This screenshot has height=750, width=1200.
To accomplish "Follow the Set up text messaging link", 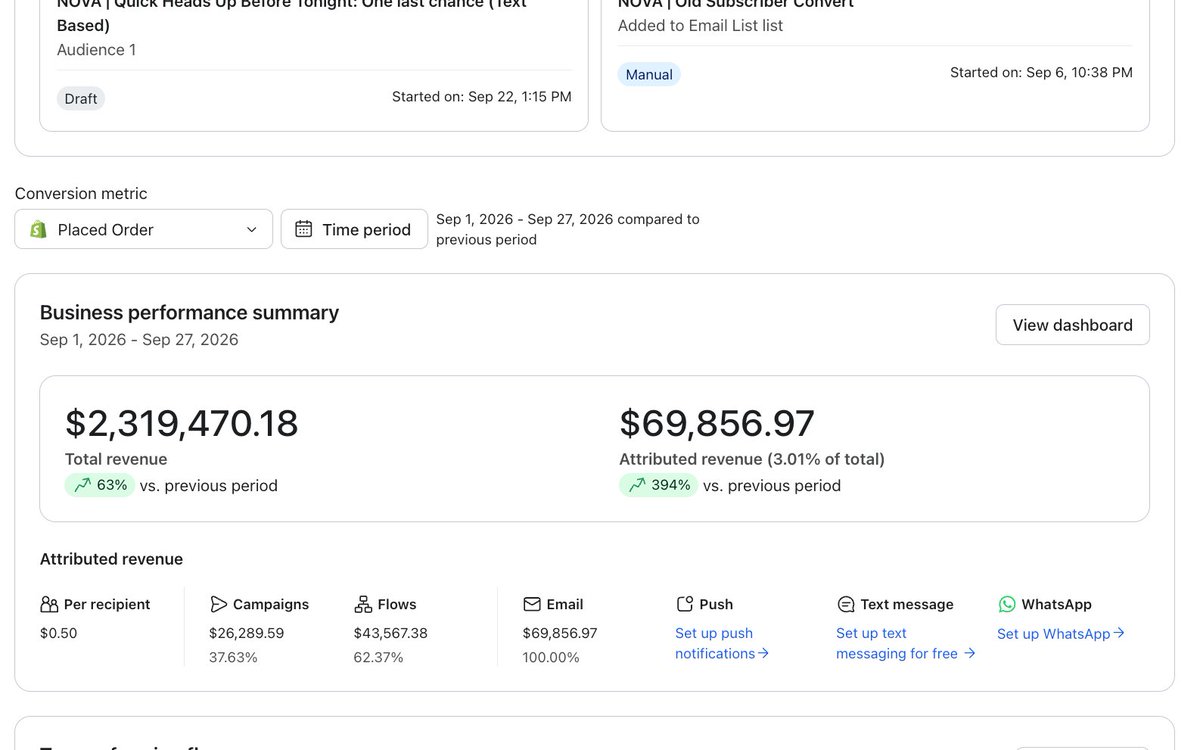I will point(906,643).
